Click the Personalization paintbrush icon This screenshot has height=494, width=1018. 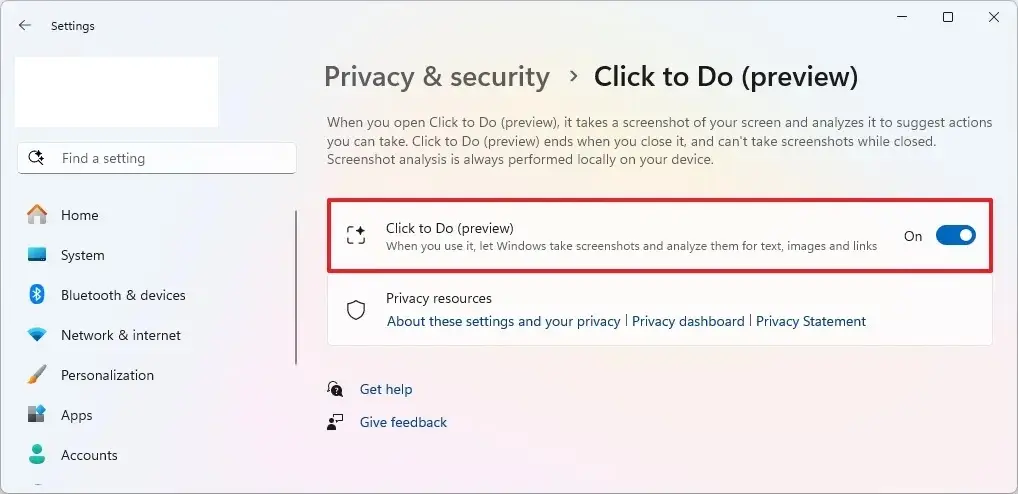tap(37, 375)
